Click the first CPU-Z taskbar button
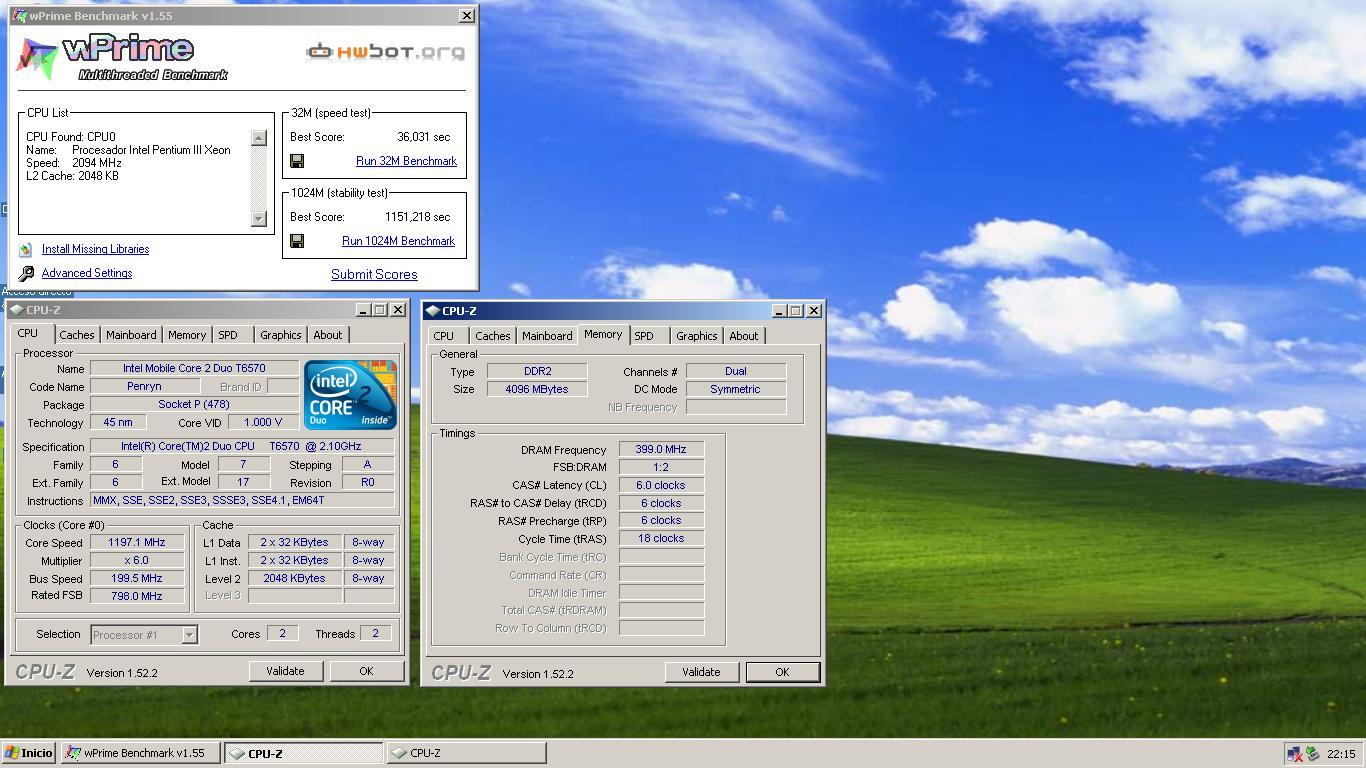This screenshot has height=768, width=1366. pos(304,753)
